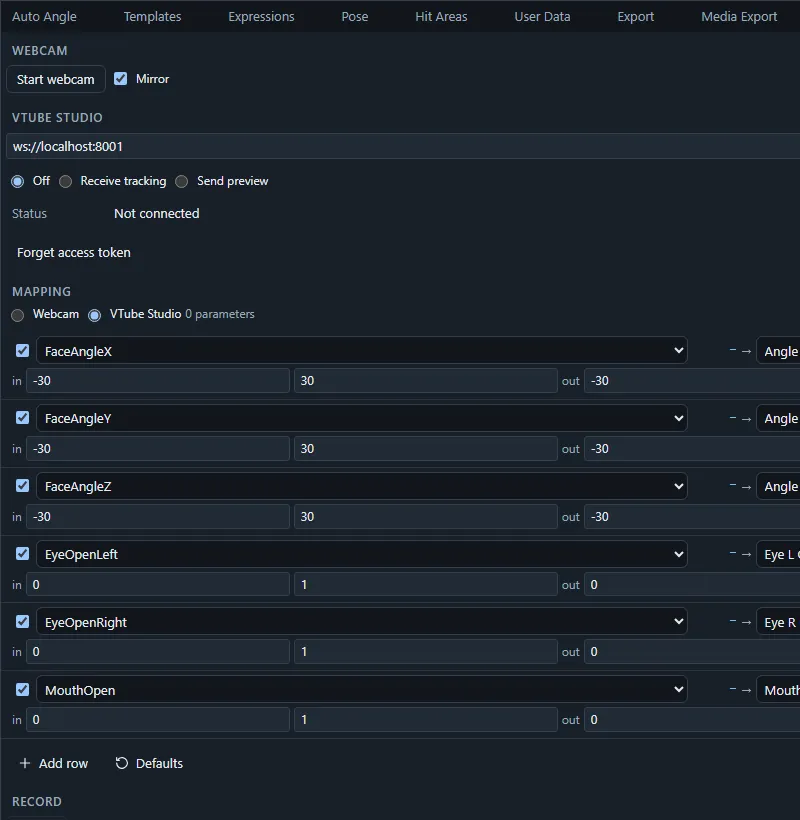Disable the MouthOpen row checkbox

tap(22, 689)
